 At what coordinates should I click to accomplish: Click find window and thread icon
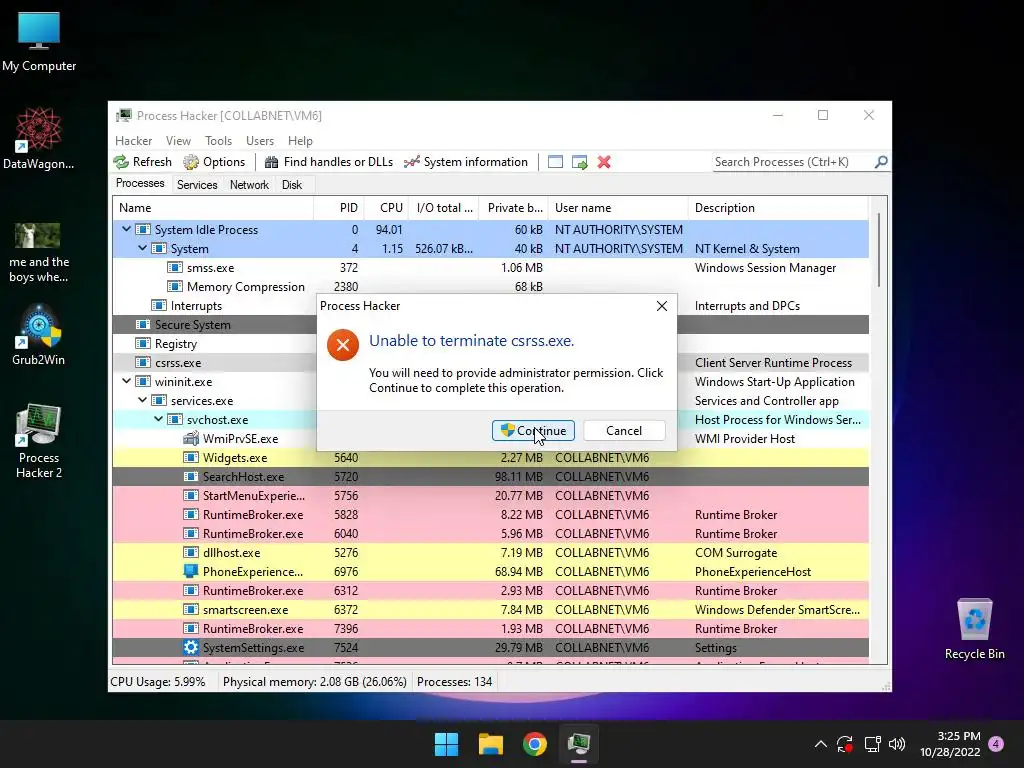[579, 162]
